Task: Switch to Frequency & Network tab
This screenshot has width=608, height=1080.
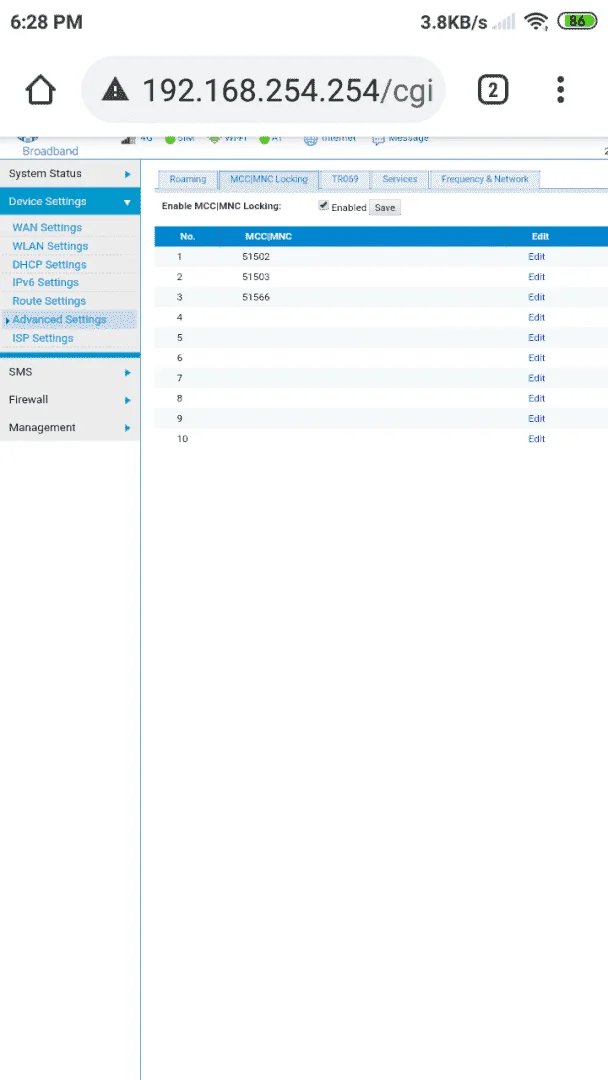Action: 485,179
